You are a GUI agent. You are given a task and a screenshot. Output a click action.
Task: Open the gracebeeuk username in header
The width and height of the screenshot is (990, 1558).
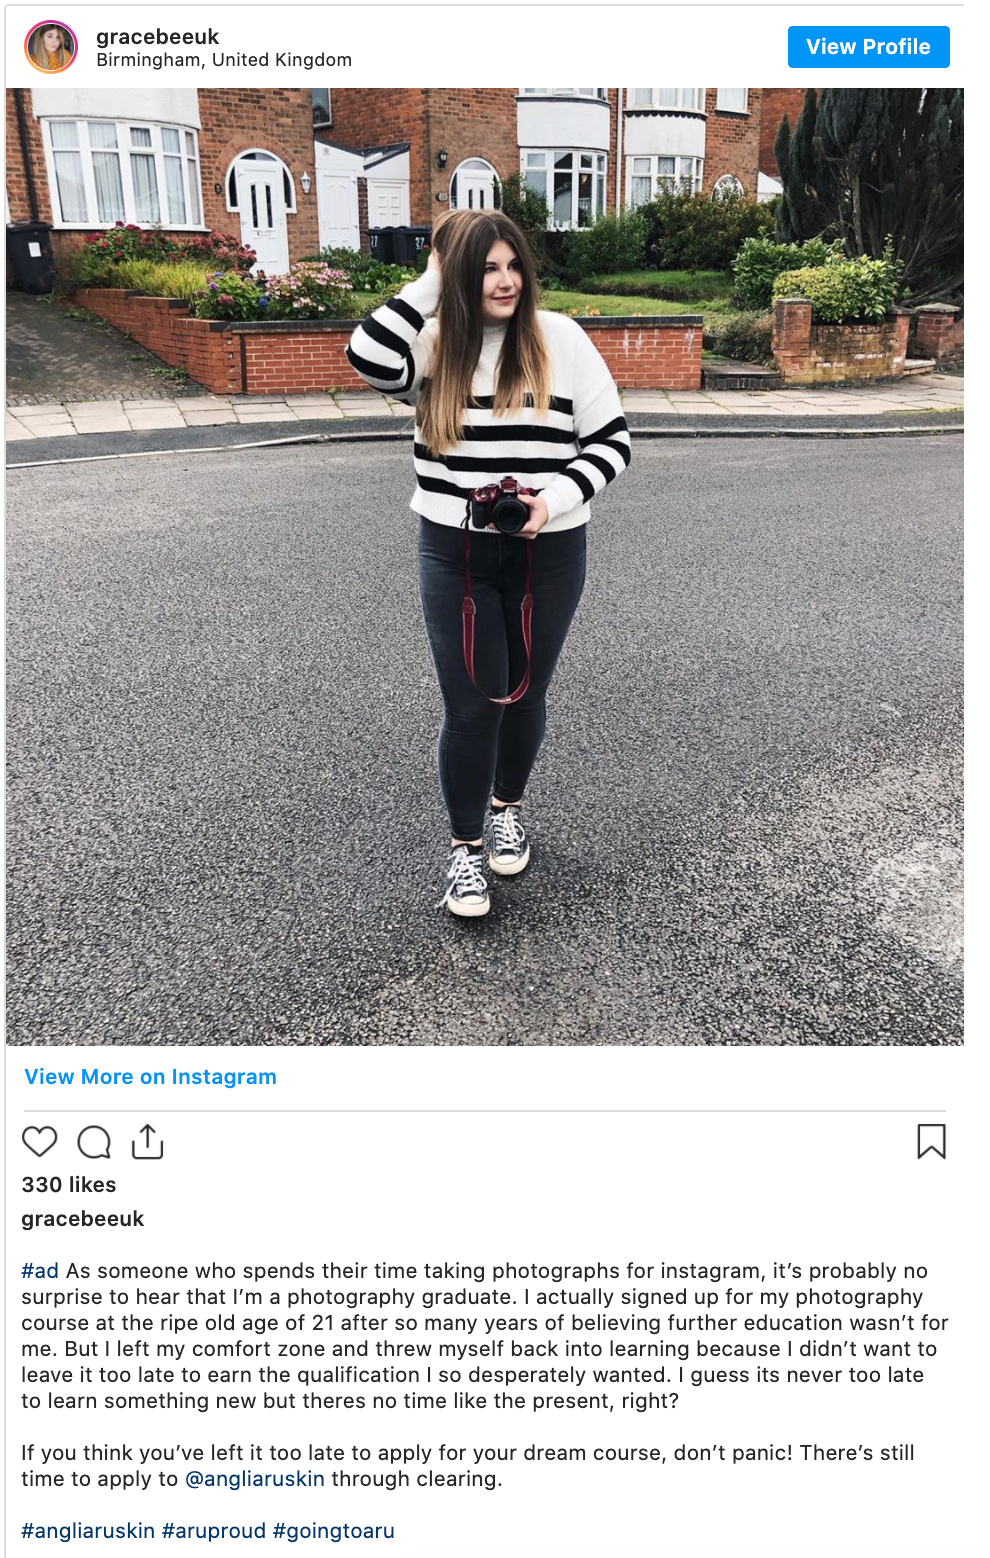click(157, 37)
